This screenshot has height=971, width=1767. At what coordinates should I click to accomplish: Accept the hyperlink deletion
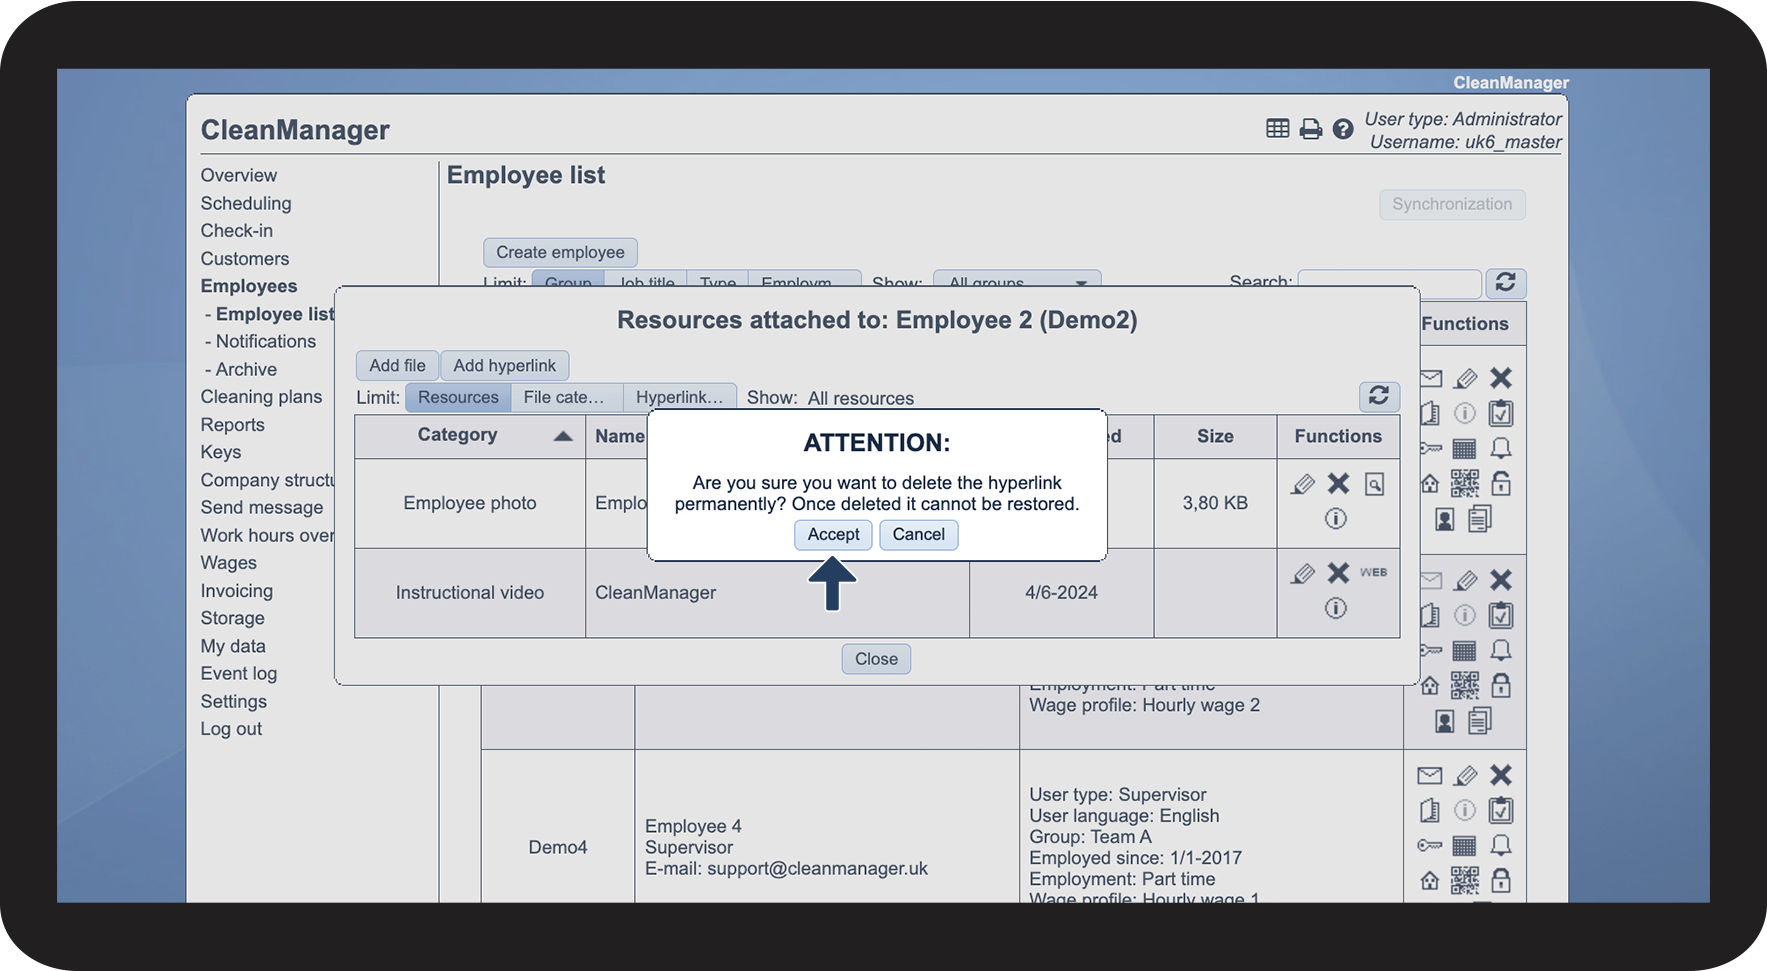point(833,535)
